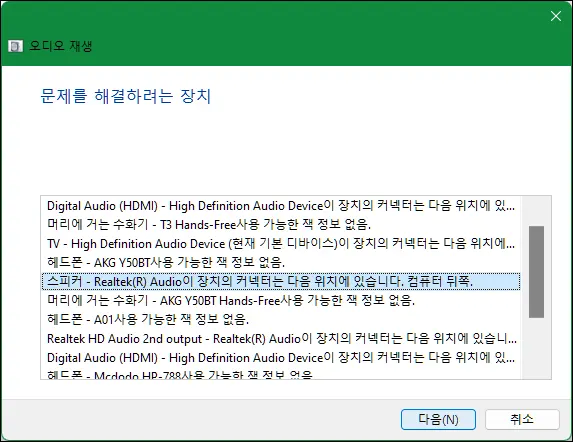573x442 pixels.
Task: Close the 오디오 재생 dialog window
Action: click(x=556, y=16)
